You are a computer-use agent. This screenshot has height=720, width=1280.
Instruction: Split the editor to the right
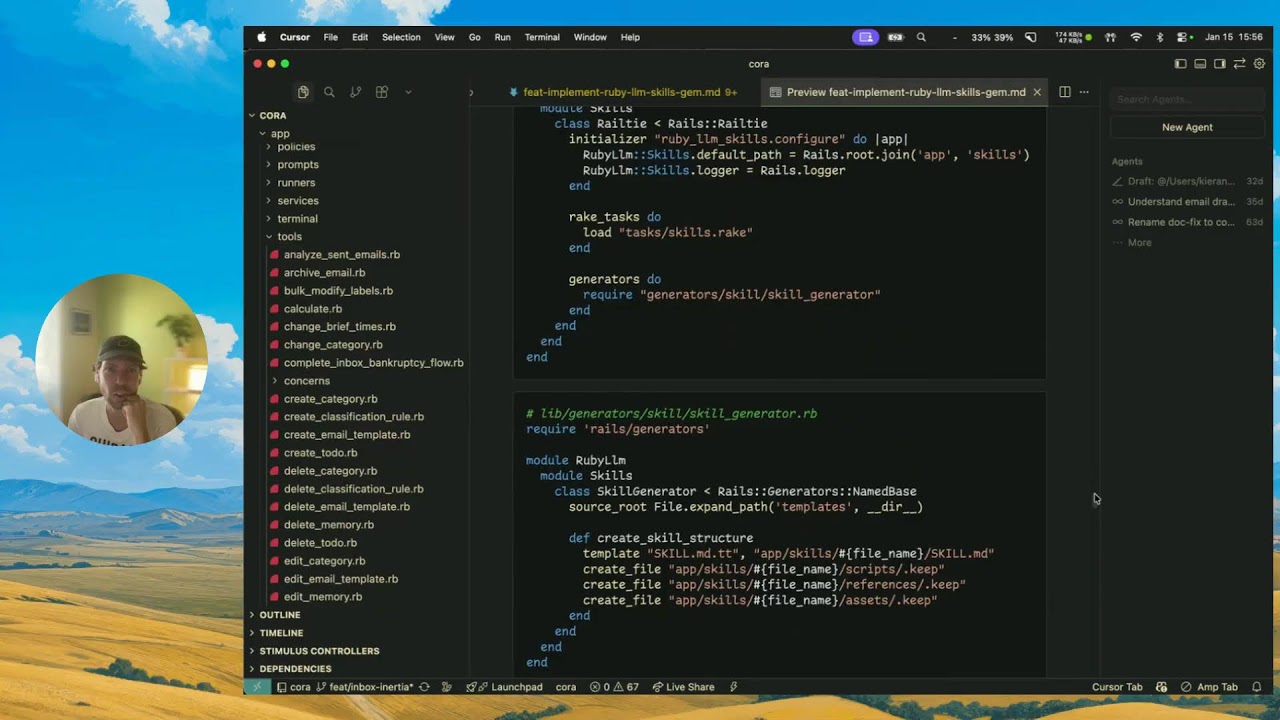[x=1065, y=92]
